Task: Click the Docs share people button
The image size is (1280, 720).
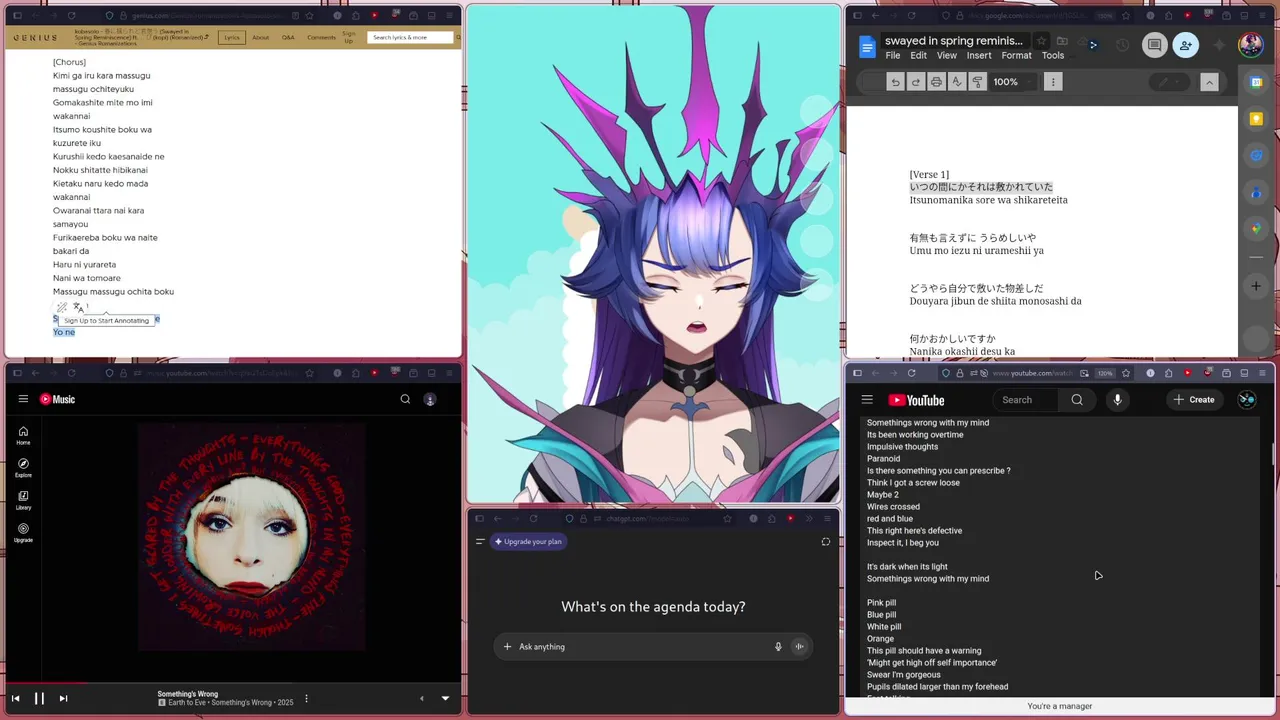Action: click(x=1185, y=45)
